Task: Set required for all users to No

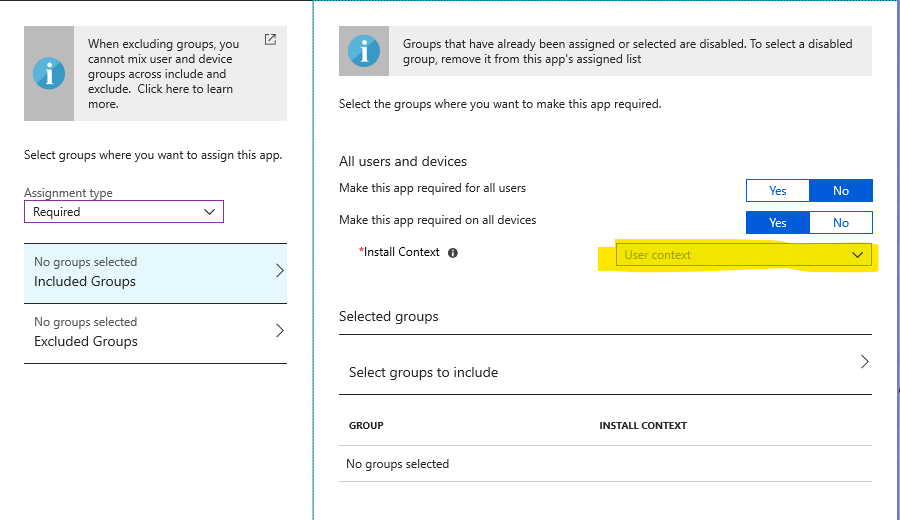Action: point(841,191)
